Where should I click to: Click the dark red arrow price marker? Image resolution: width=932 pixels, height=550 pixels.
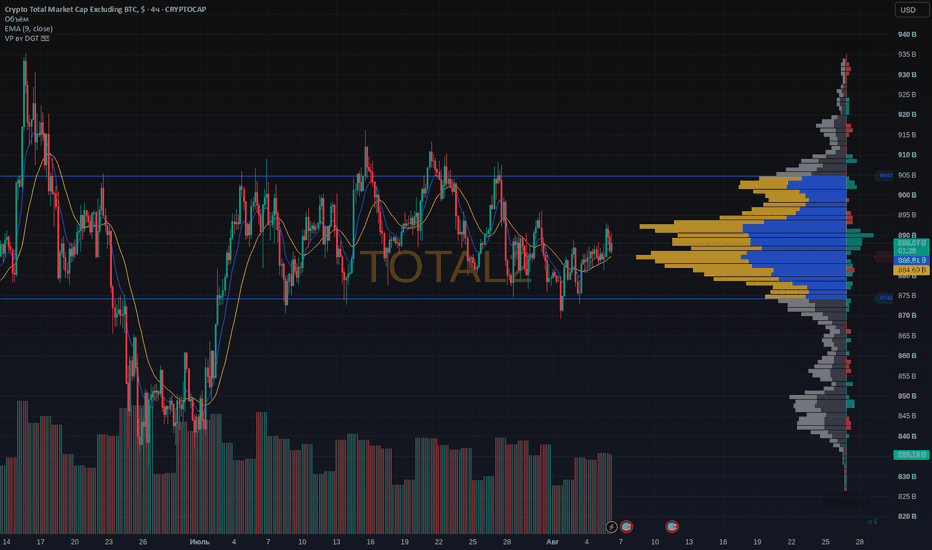pyautogui.click(x=883, y=256)
